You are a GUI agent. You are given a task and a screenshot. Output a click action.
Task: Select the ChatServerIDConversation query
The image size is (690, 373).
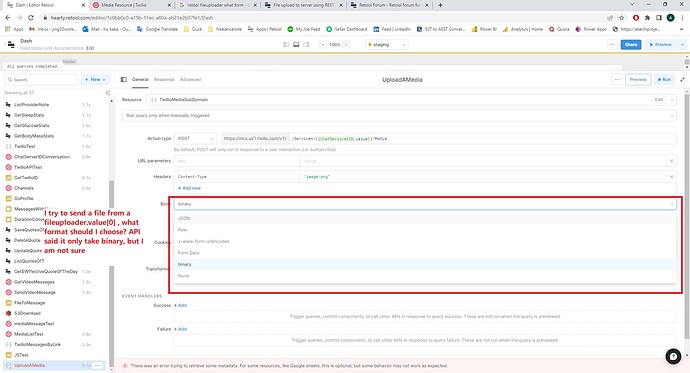42,157
